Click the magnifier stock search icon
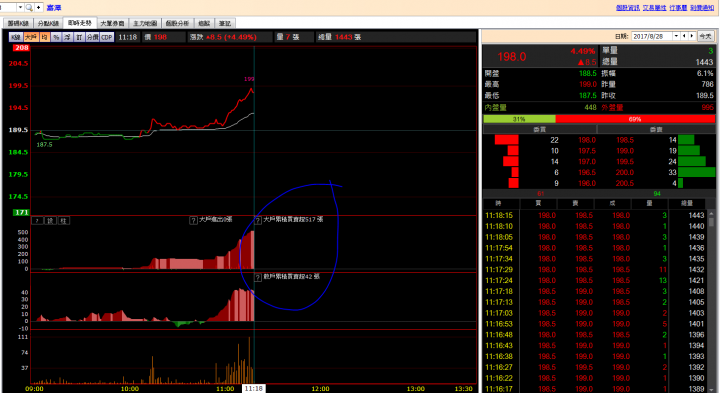This screenshot has width=720, height=393. 29,7
